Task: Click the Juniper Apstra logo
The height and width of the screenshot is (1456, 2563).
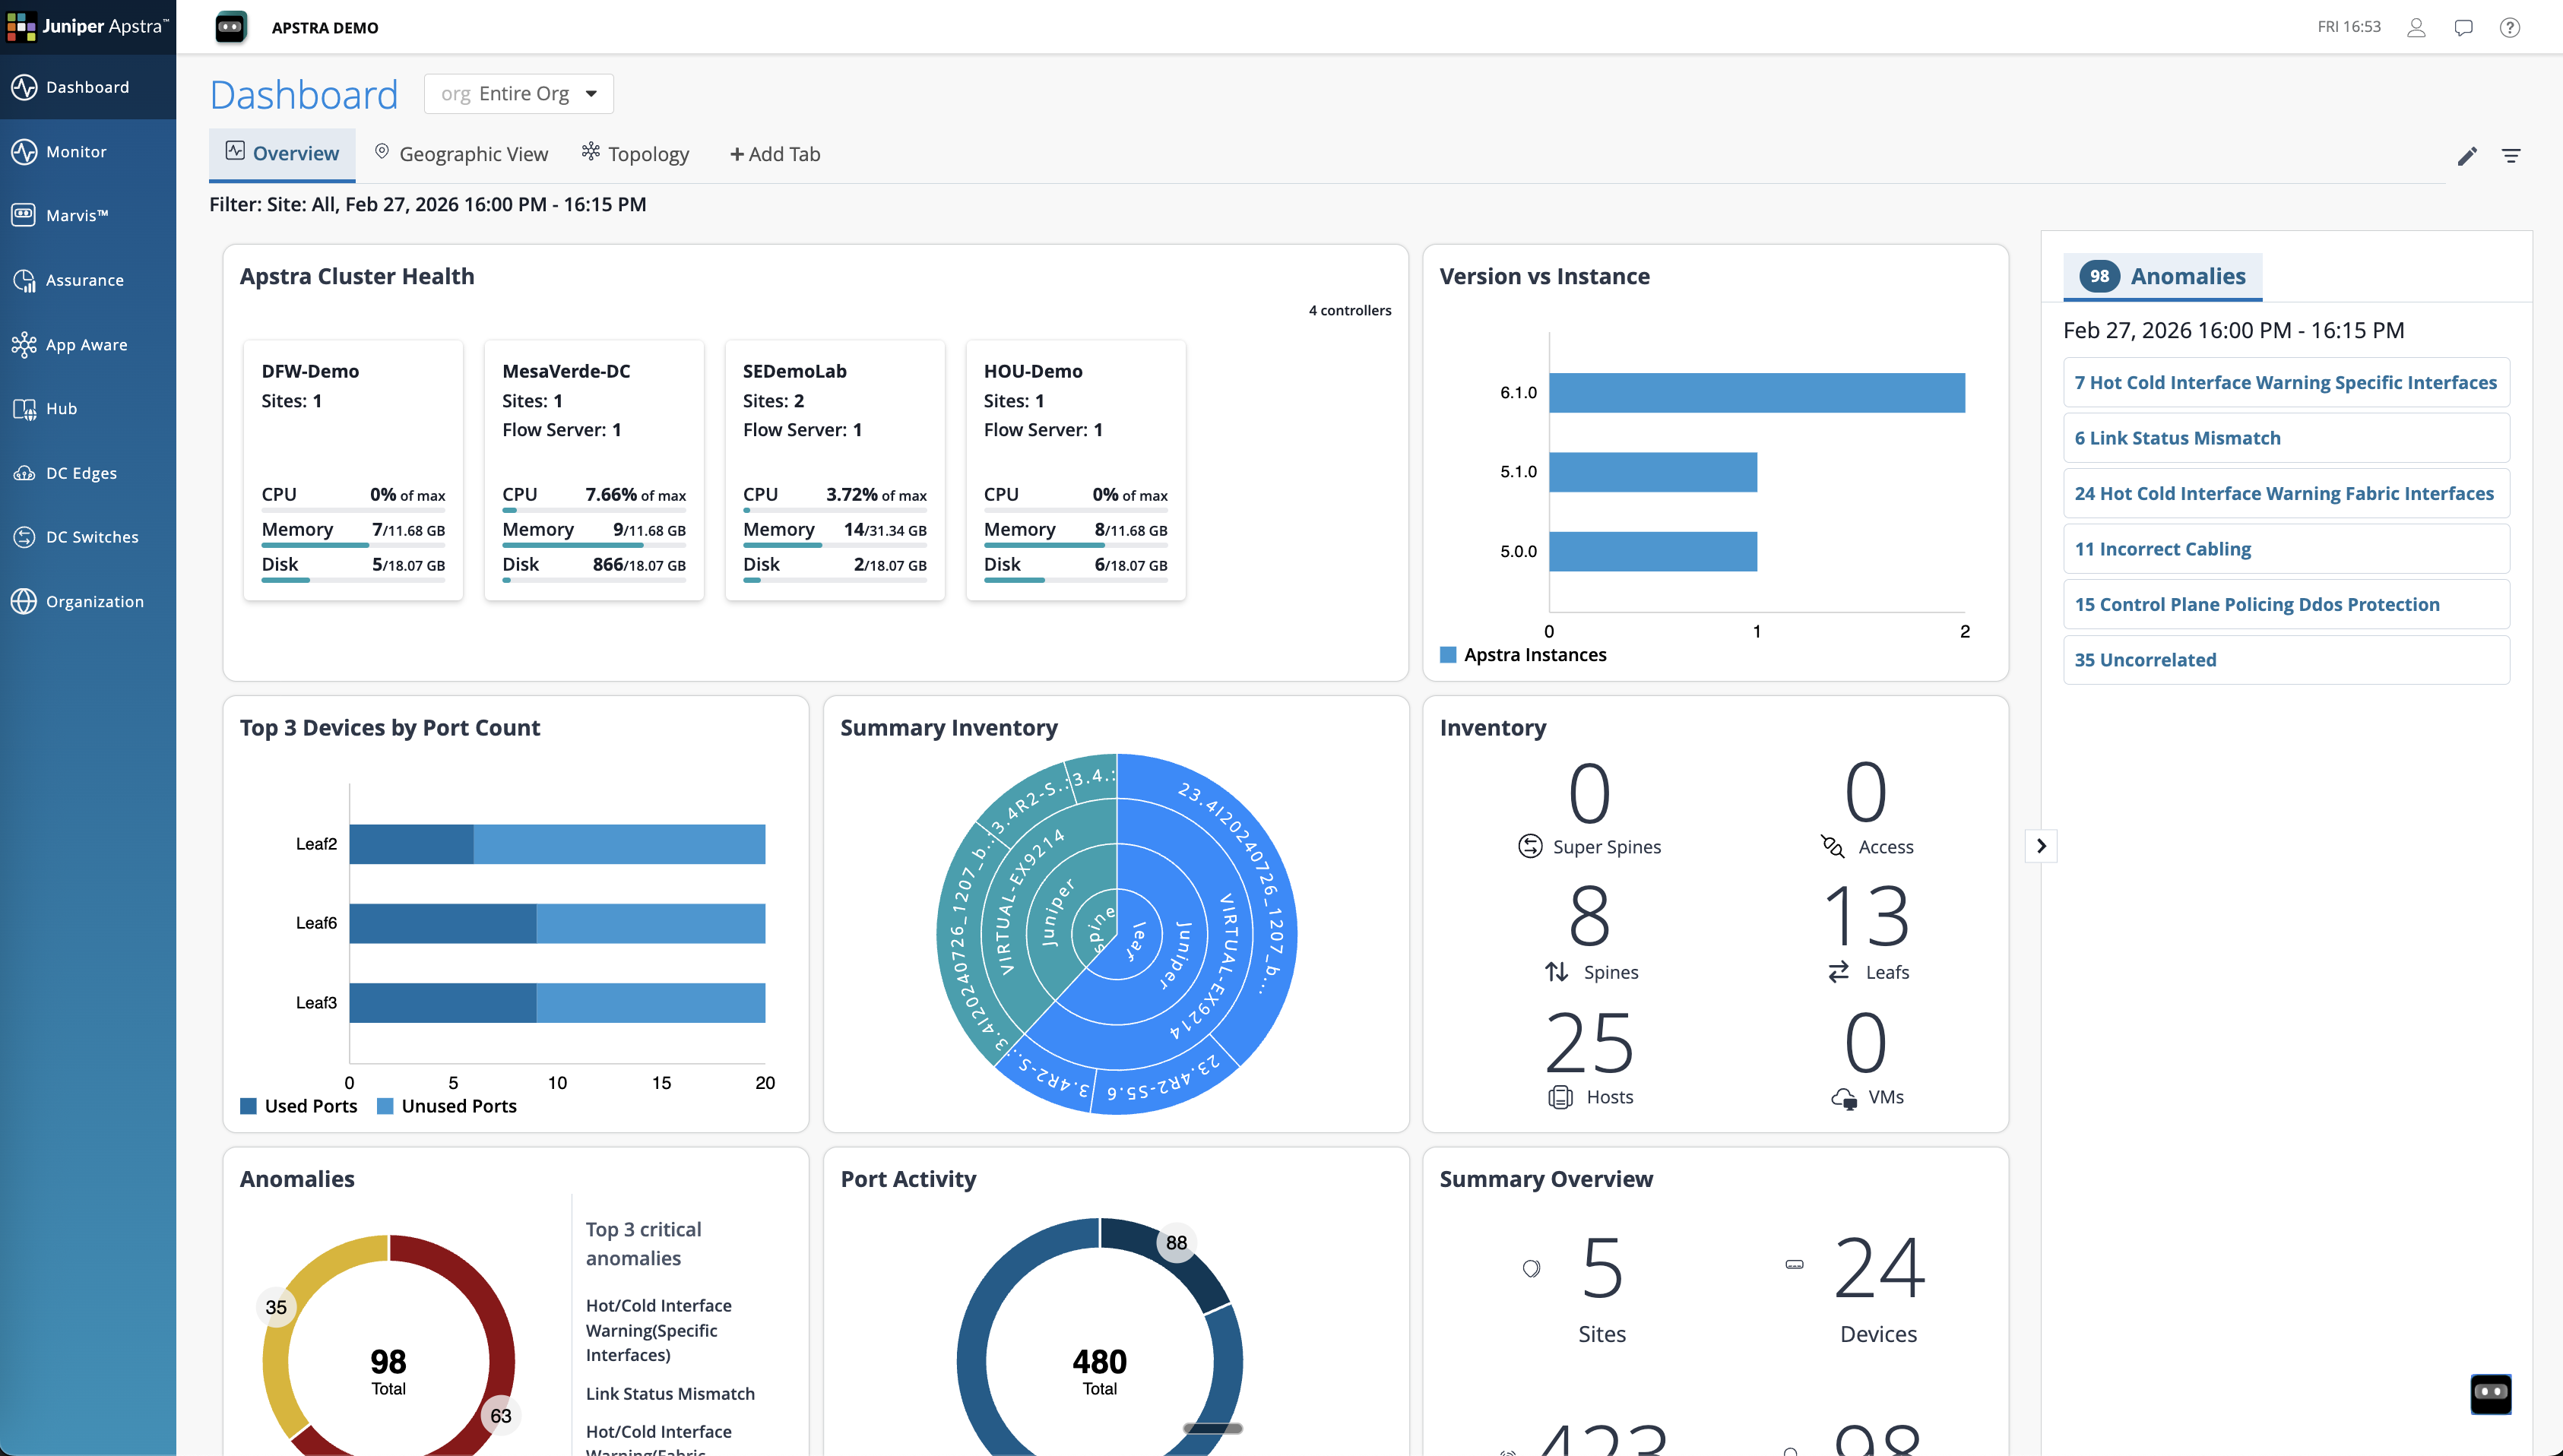Action: [88, 26]
